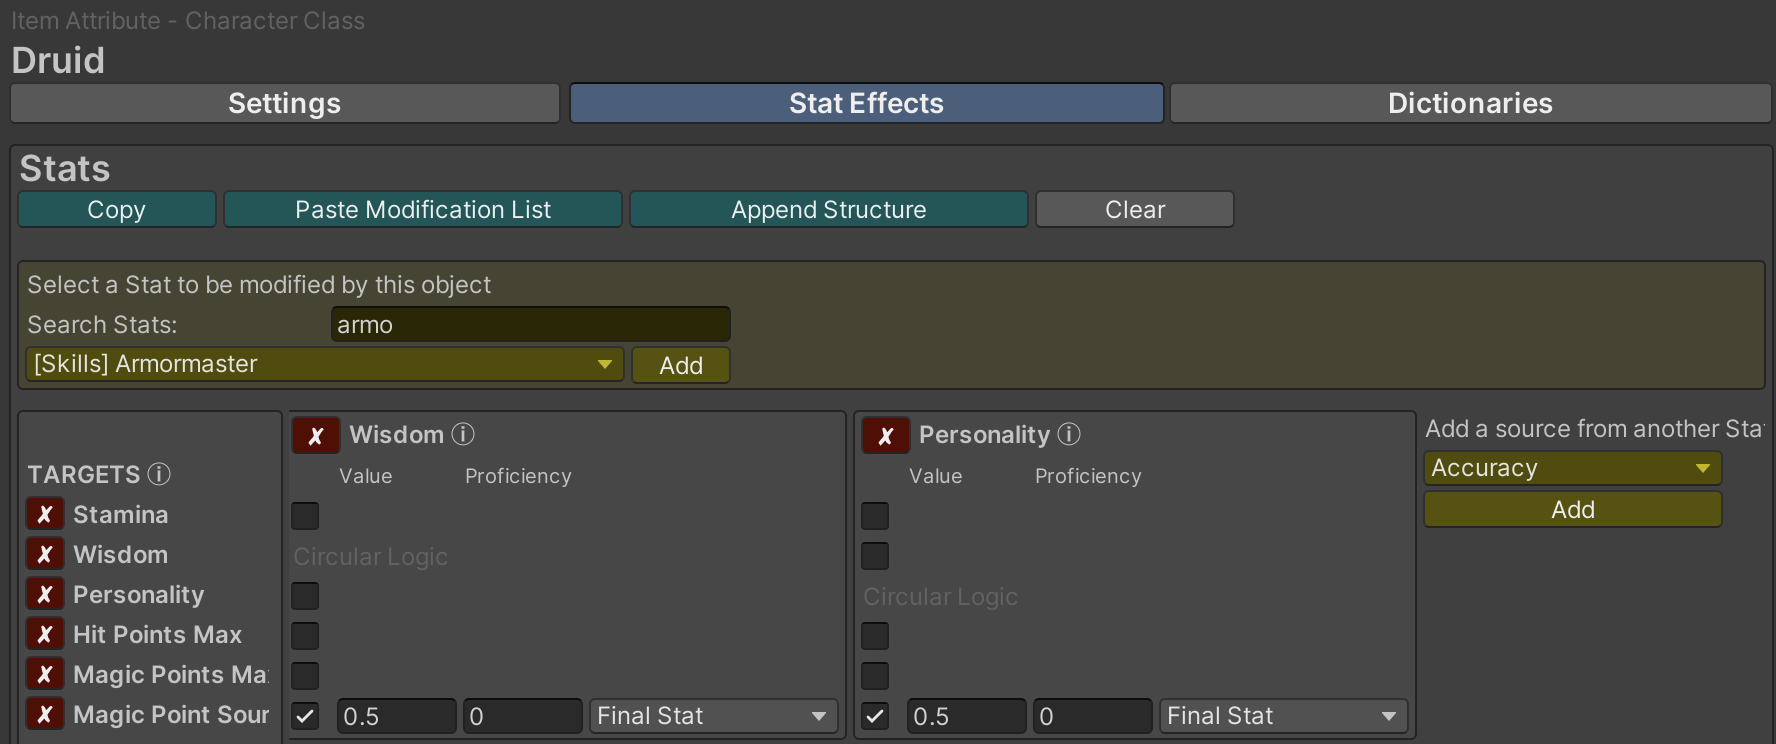Delete the Wisdom stat column using its X
Viewport: 1776px width, 744px height.
(315, 435)
